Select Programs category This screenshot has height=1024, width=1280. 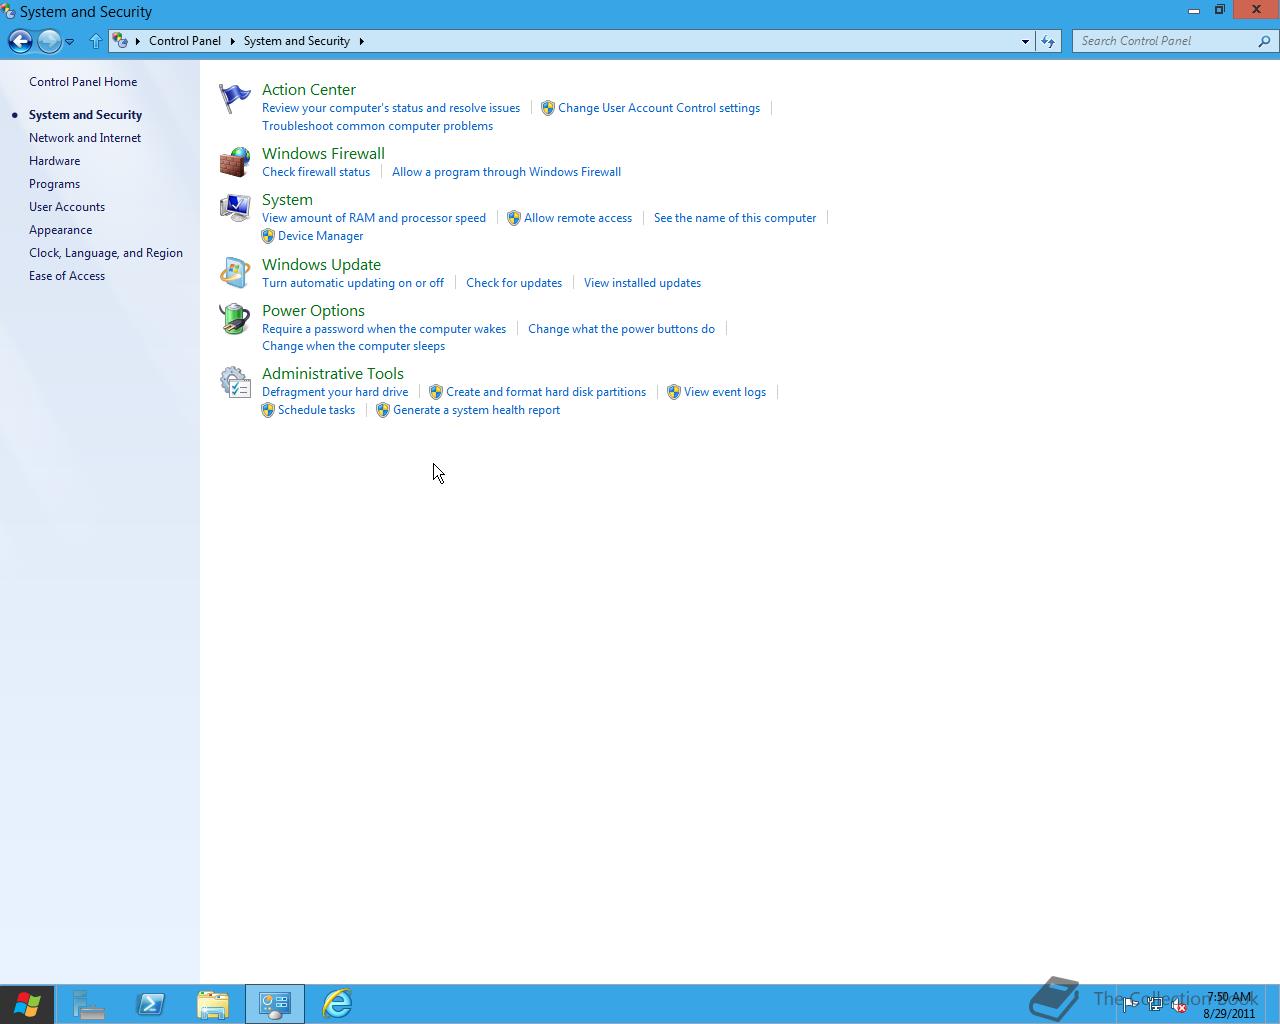54,184
